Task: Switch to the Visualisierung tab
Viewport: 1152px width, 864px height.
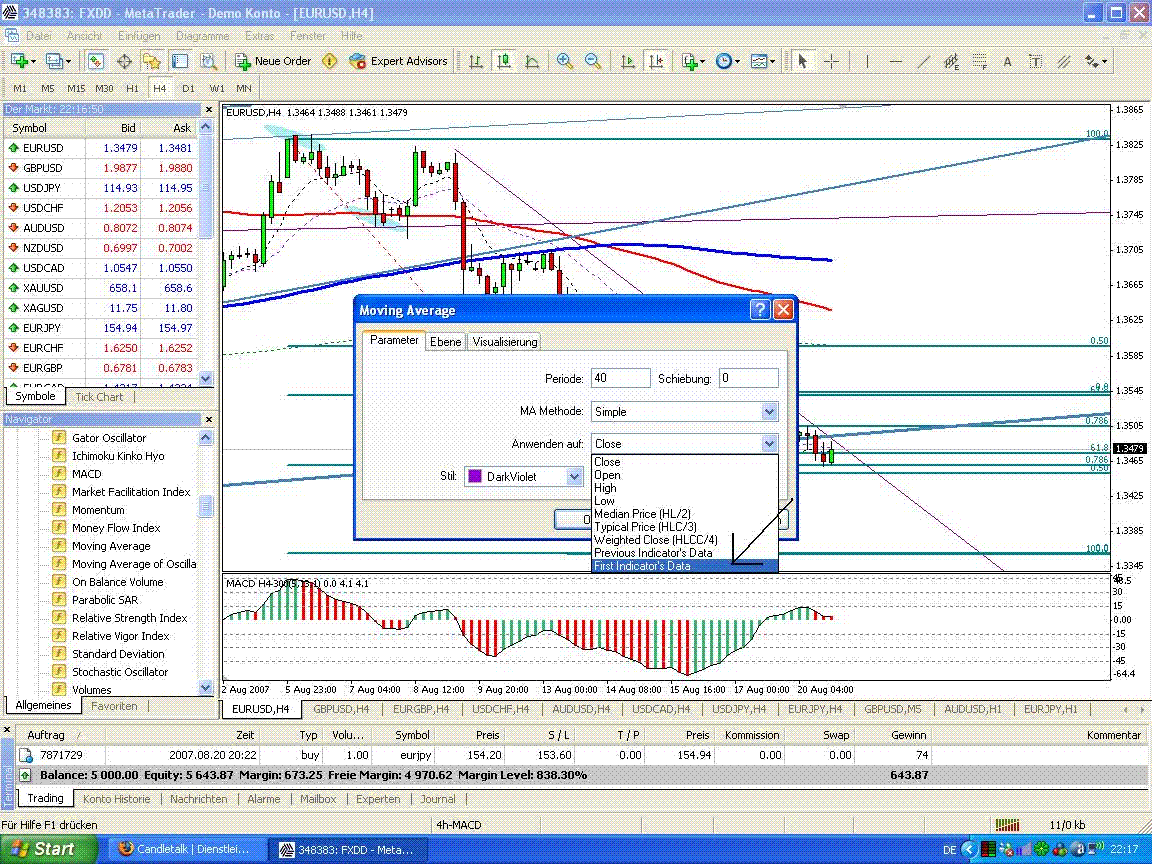Action: tap(505, 342)
